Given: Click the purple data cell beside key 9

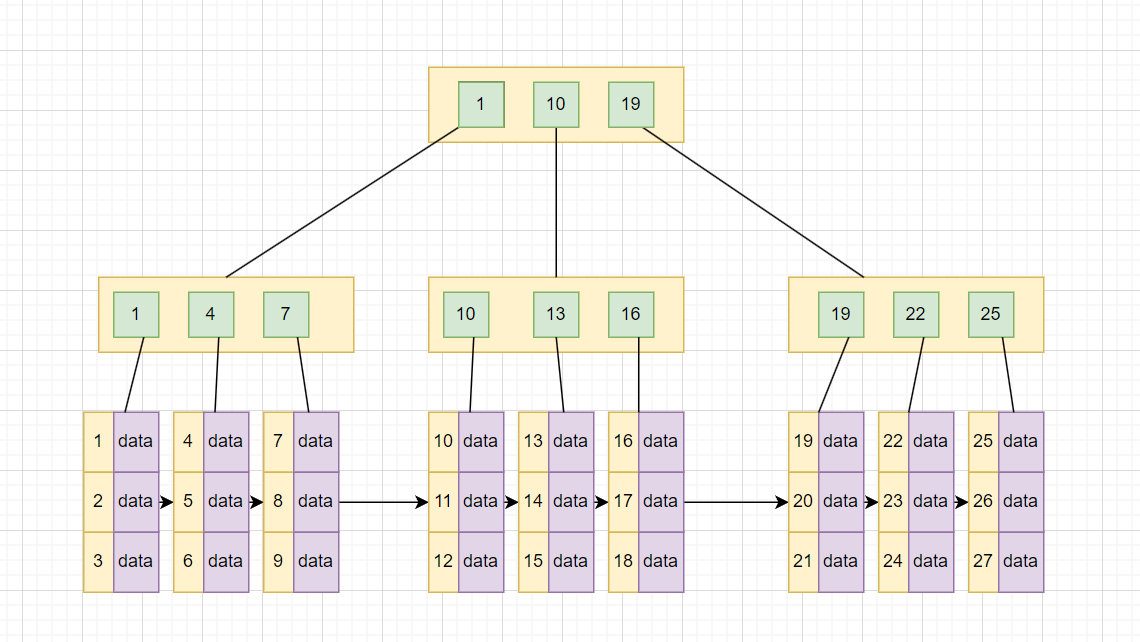Looking at the screenshot, I should [x=316, y=561].
